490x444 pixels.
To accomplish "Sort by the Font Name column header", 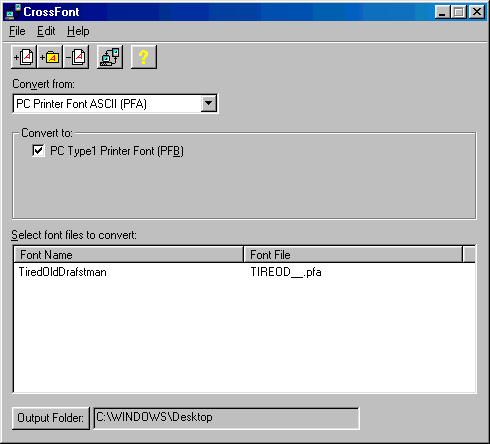I will tap(129, 255).
